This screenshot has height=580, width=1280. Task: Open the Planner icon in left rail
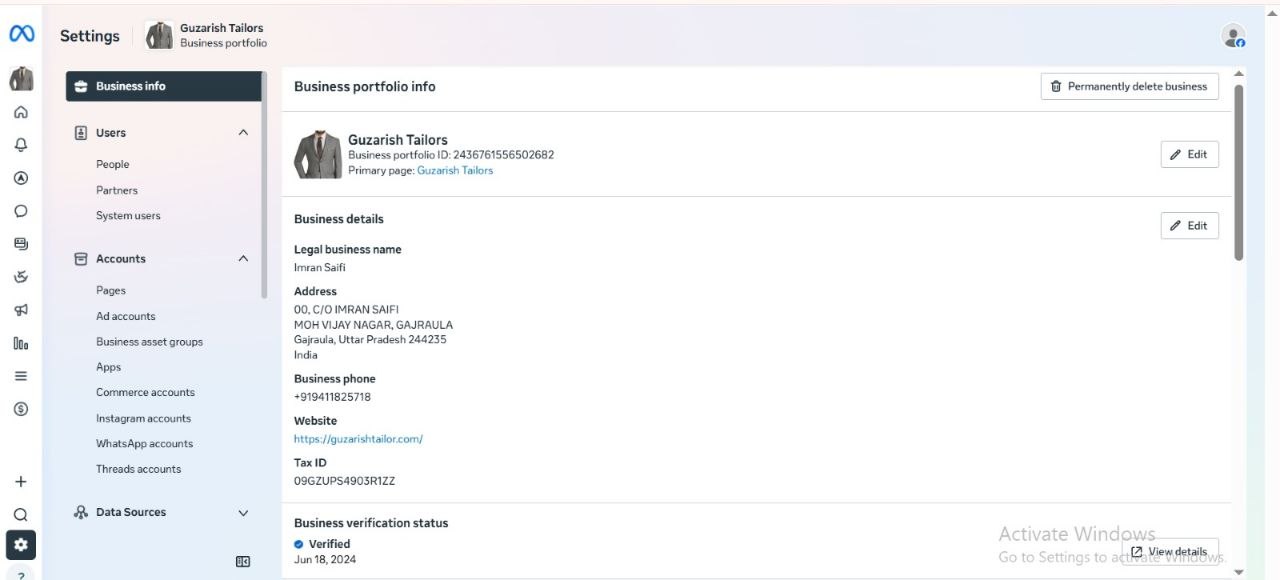tap(21, 277)
